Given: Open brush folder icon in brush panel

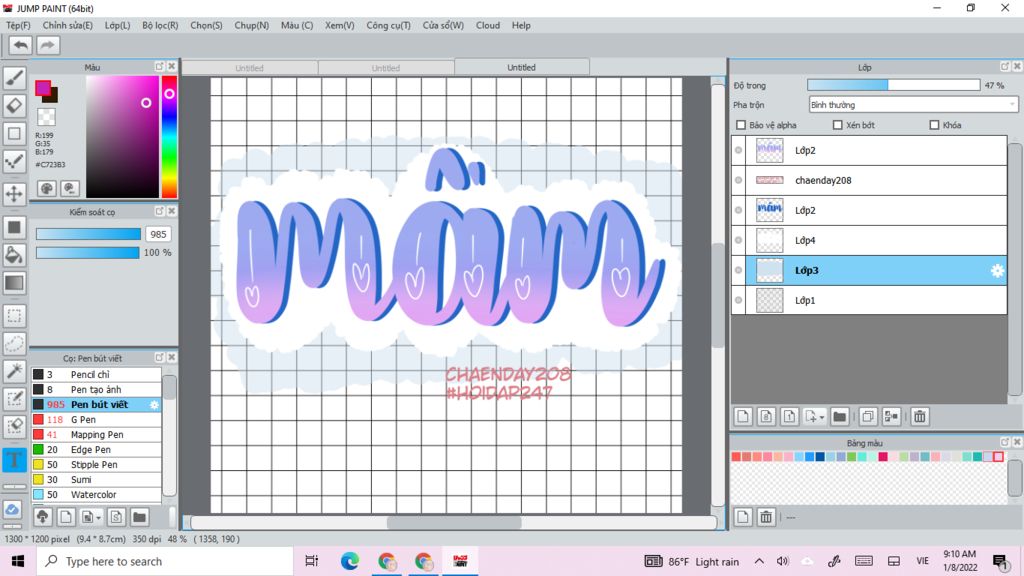Looking at the screenshot, I should (x=139, y=517).
